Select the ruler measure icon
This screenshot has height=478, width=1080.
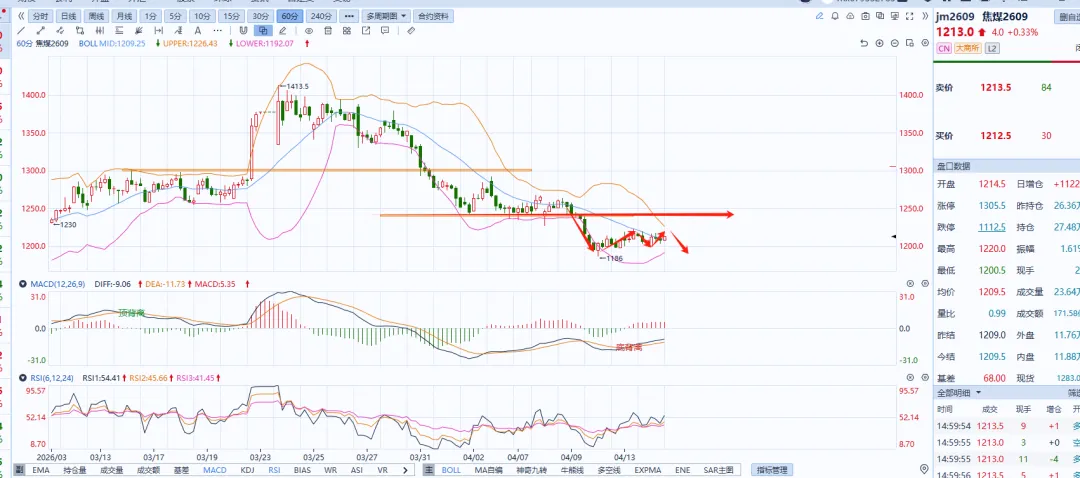[411, 30]
